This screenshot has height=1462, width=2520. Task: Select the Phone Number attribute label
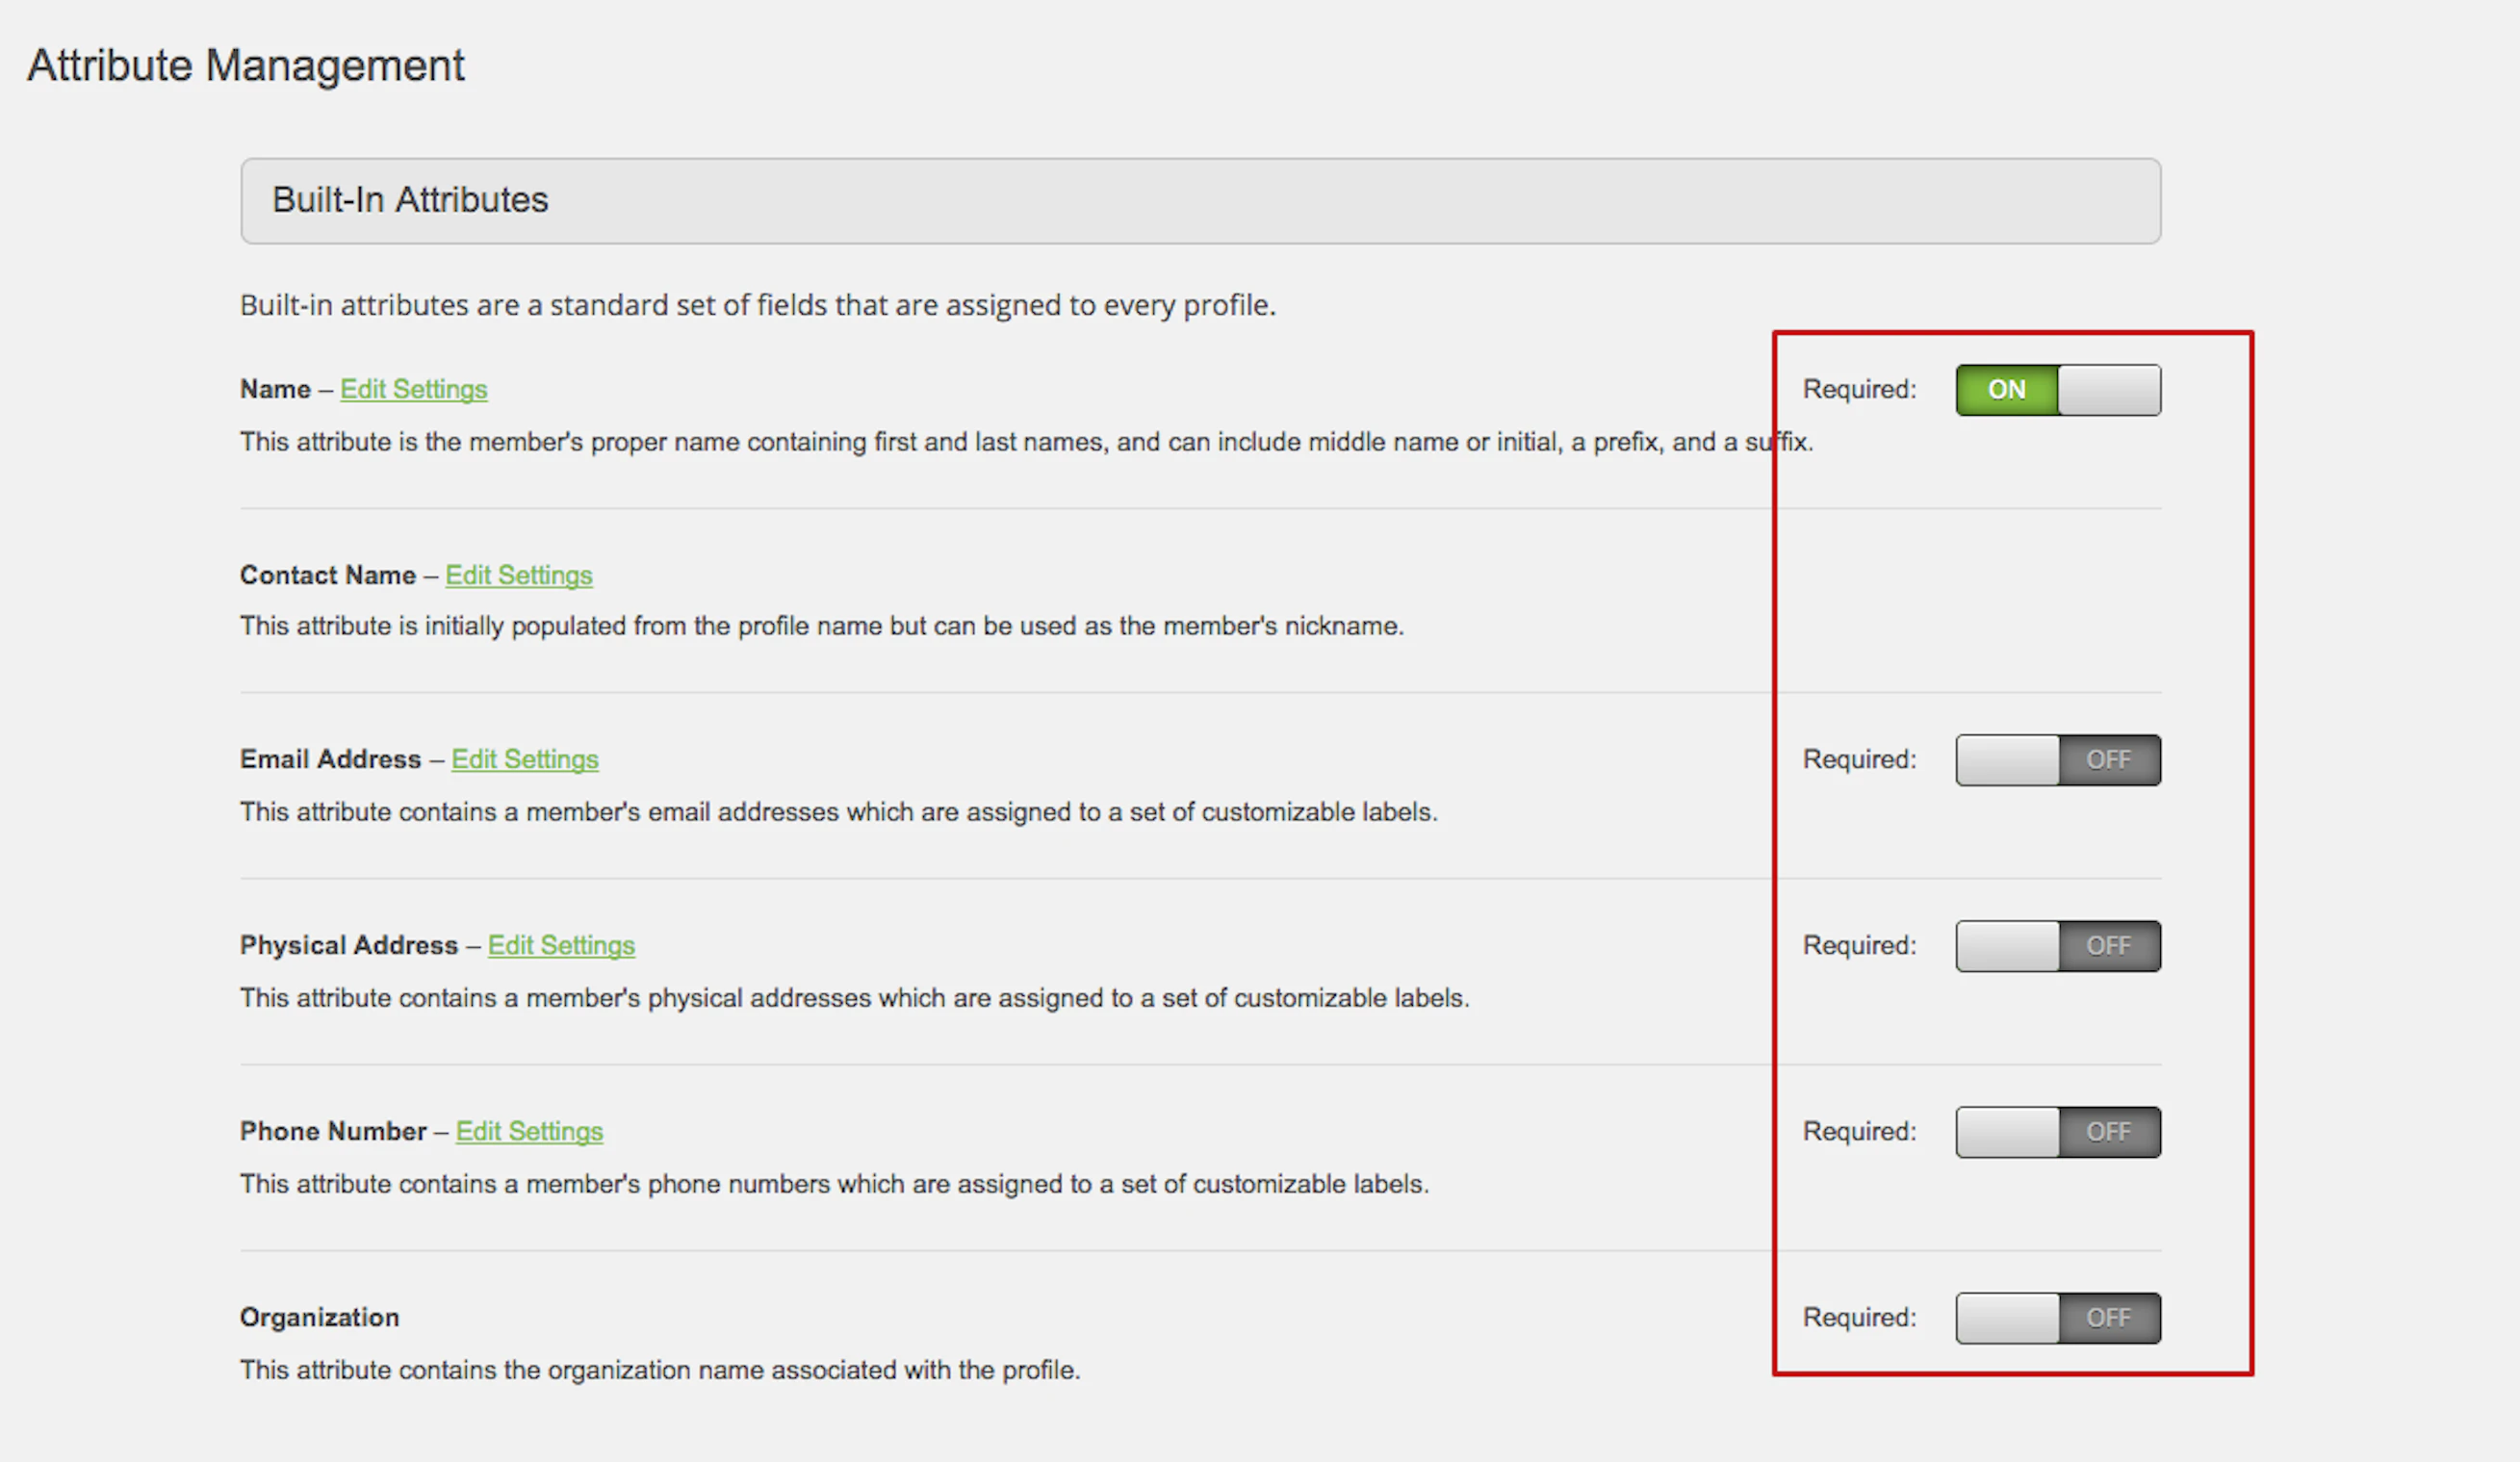tap(334, 1131)
